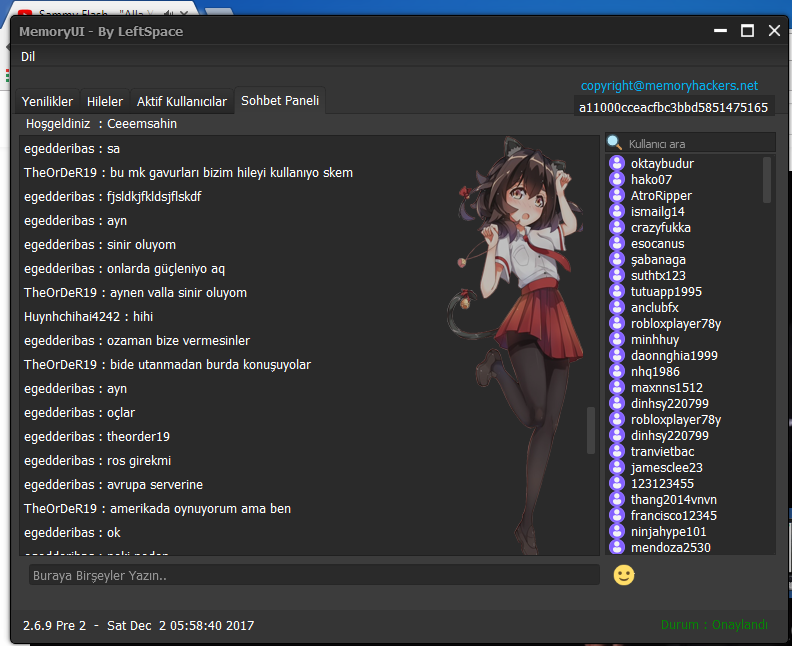Switch to the Hileler tab
This screenshot has width=792, height=646.
pos(105,101)
